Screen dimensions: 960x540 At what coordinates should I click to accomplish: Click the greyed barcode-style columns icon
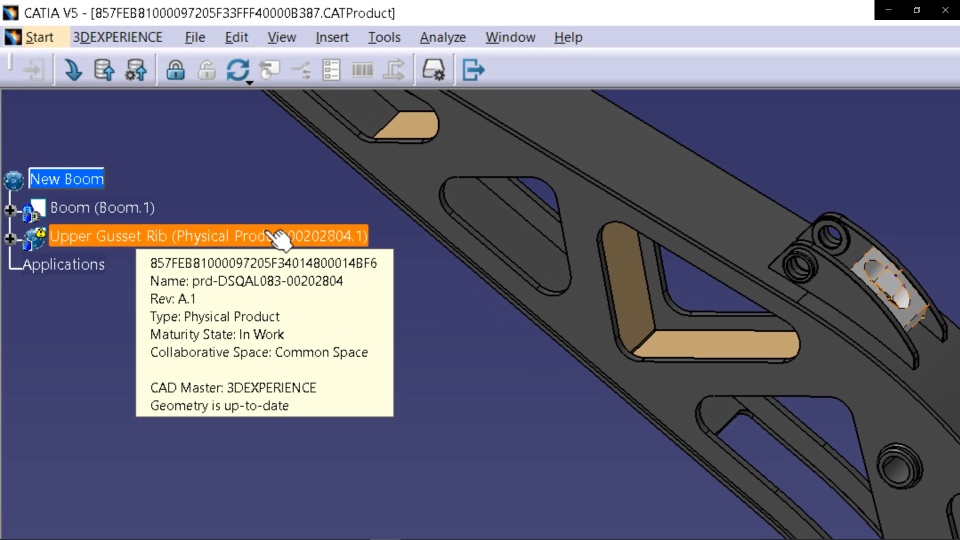pos(362,70)
